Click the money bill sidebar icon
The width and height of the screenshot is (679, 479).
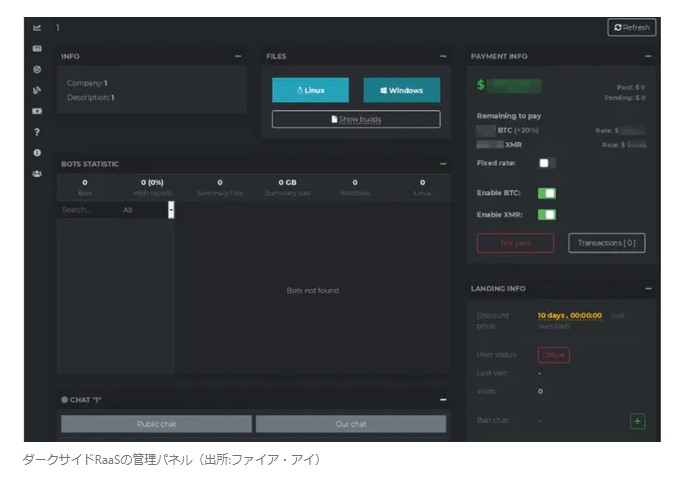click(x=37, y=111)
